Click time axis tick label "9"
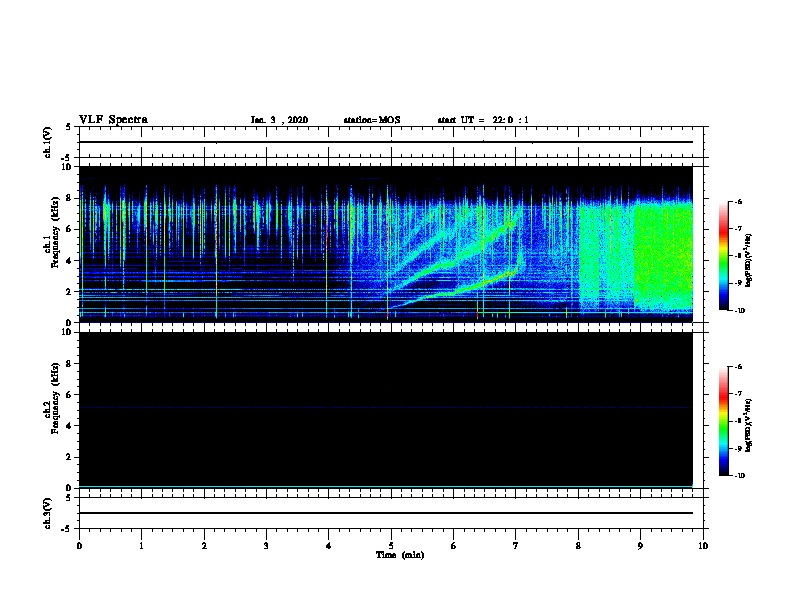 pos(640,546)
